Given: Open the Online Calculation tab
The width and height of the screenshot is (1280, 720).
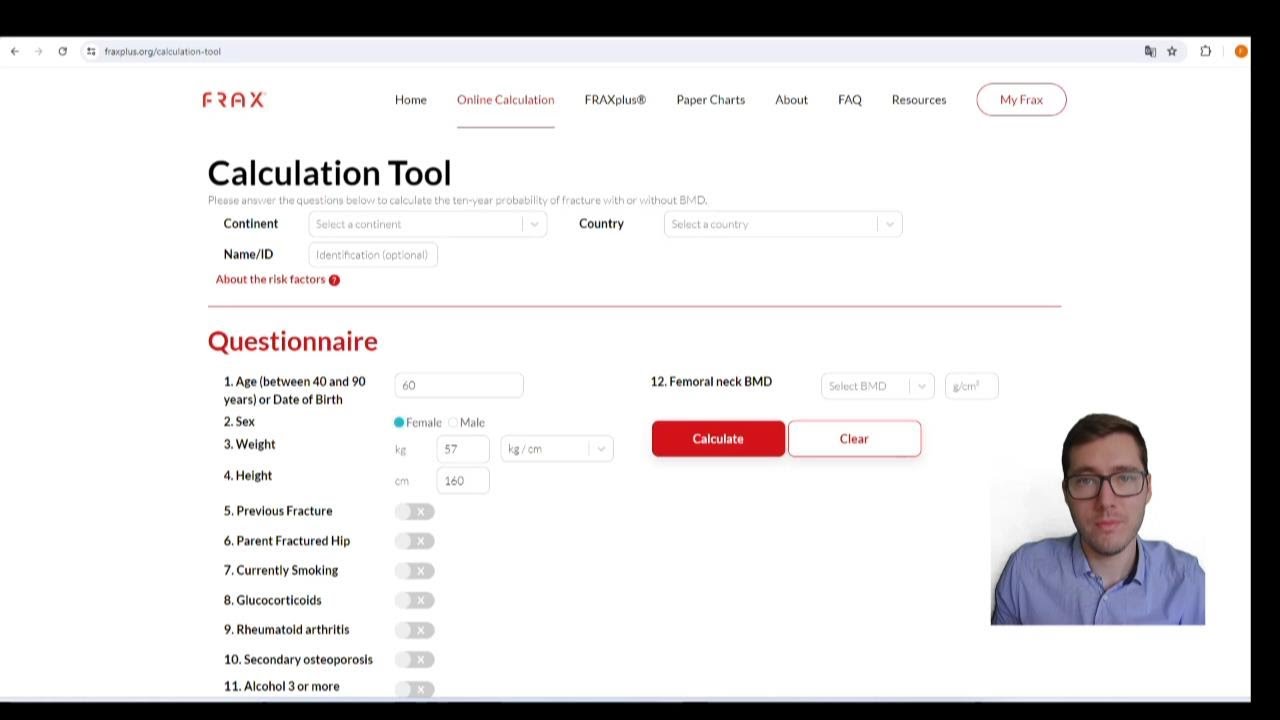Looking at the screenshot, I should tap(505, 100).
